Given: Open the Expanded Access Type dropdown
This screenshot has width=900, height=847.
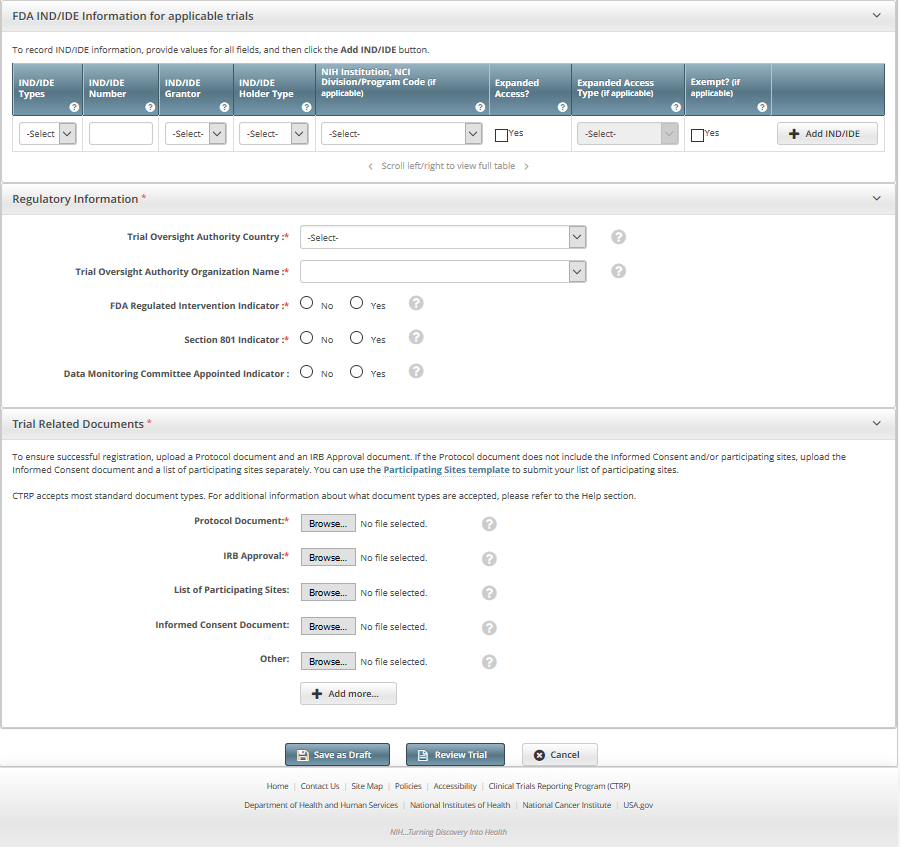Looking at the screenshot, I should coord(627,134).
